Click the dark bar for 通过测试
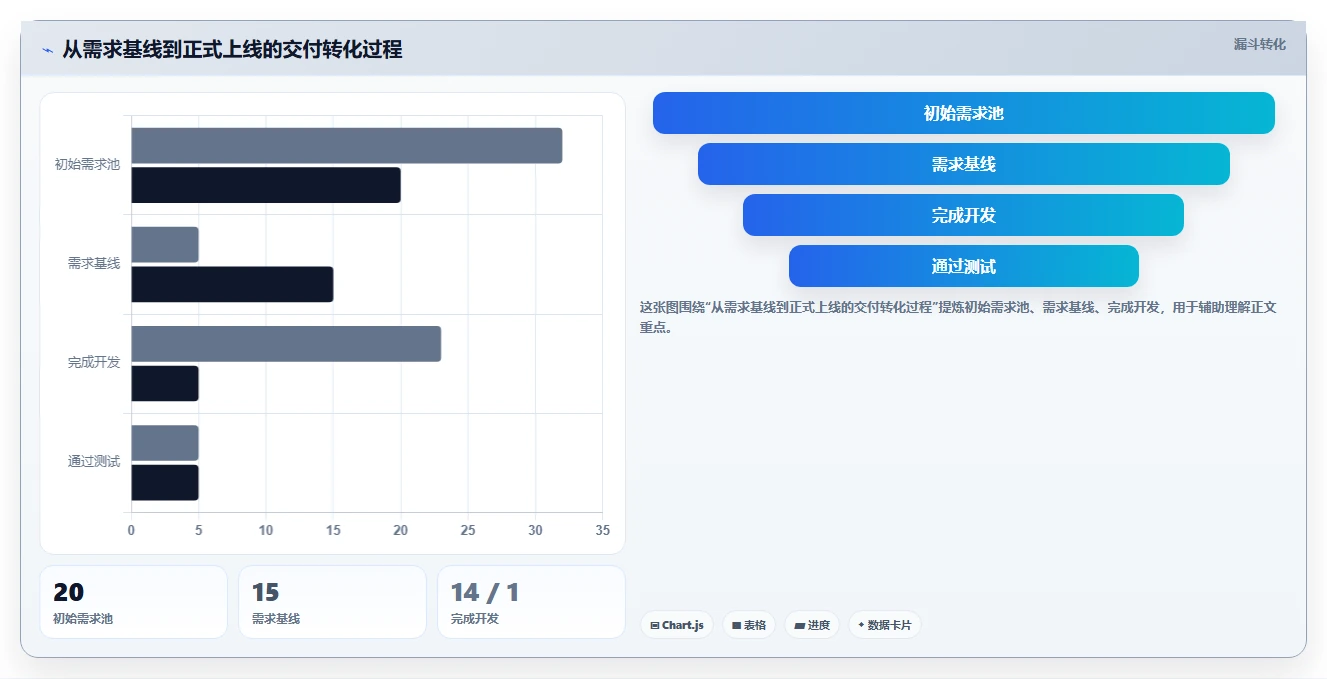Screen dimensions: 1327x679 click(165, 482)
